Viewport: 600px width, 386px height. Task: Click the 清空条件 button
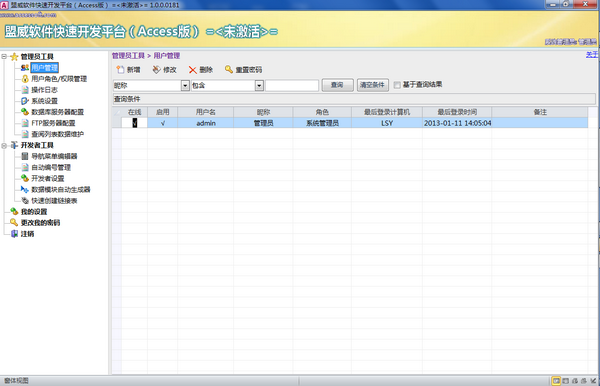[372, 85]
